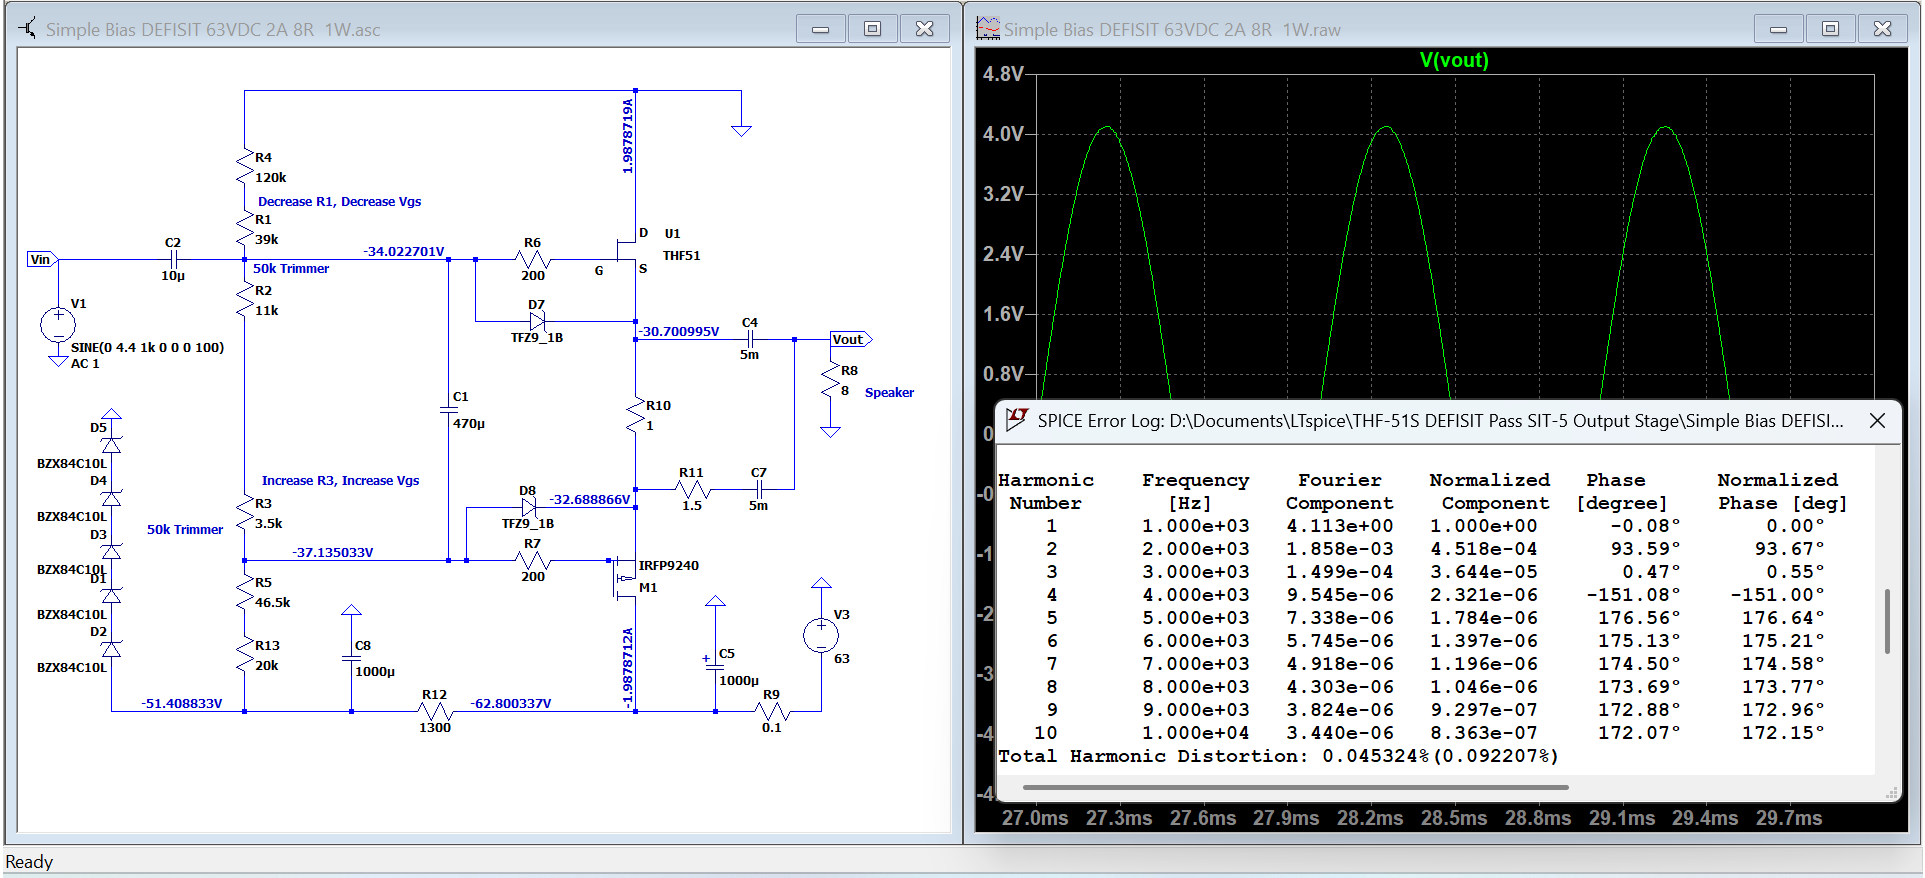Screen dimensions: 1925x878
Task: Click the waveform window's title bar icon
Action: tap(988, 29)
